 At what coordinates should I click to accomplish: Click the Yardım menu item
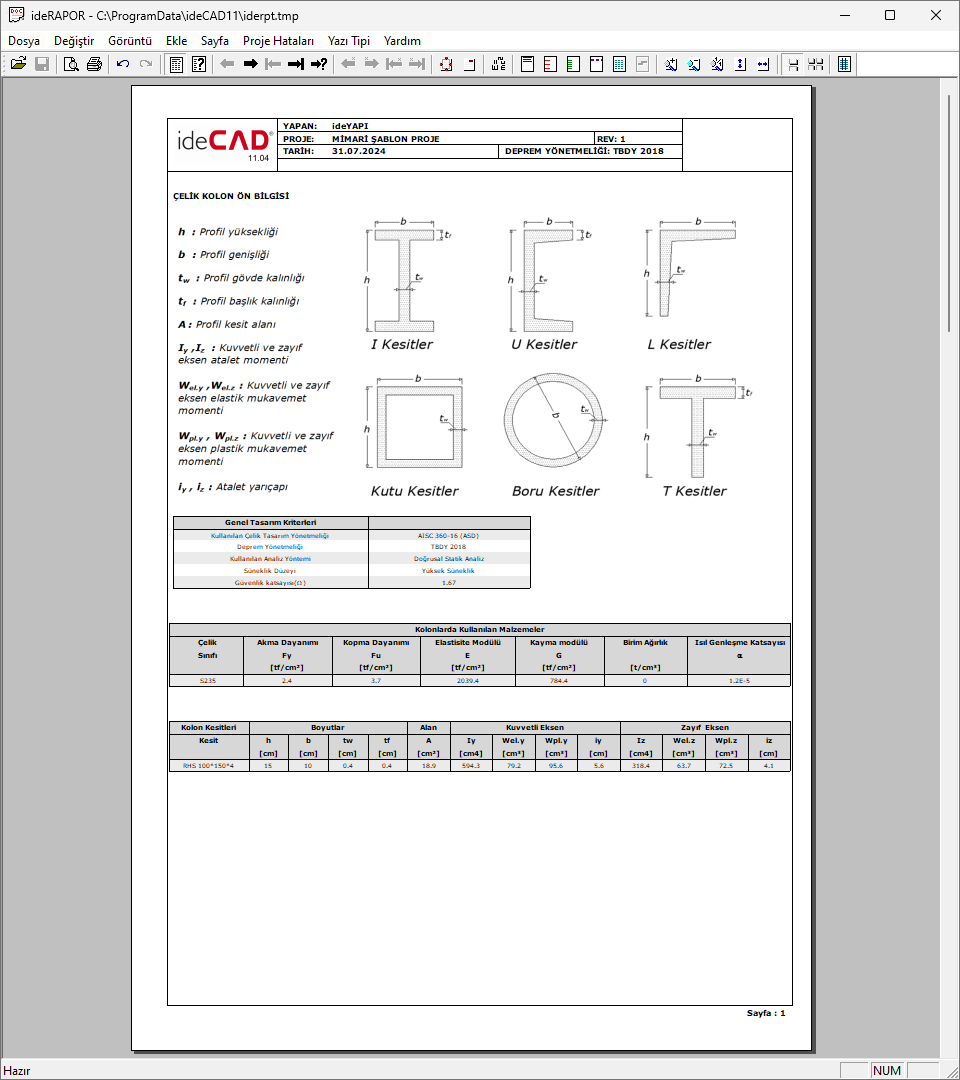point(402,41)
